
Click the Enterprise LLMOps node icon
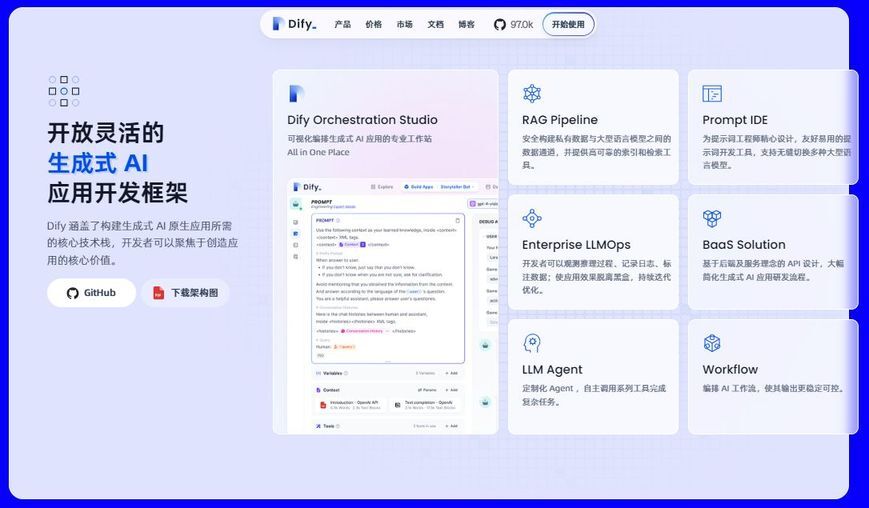[532, 218]
